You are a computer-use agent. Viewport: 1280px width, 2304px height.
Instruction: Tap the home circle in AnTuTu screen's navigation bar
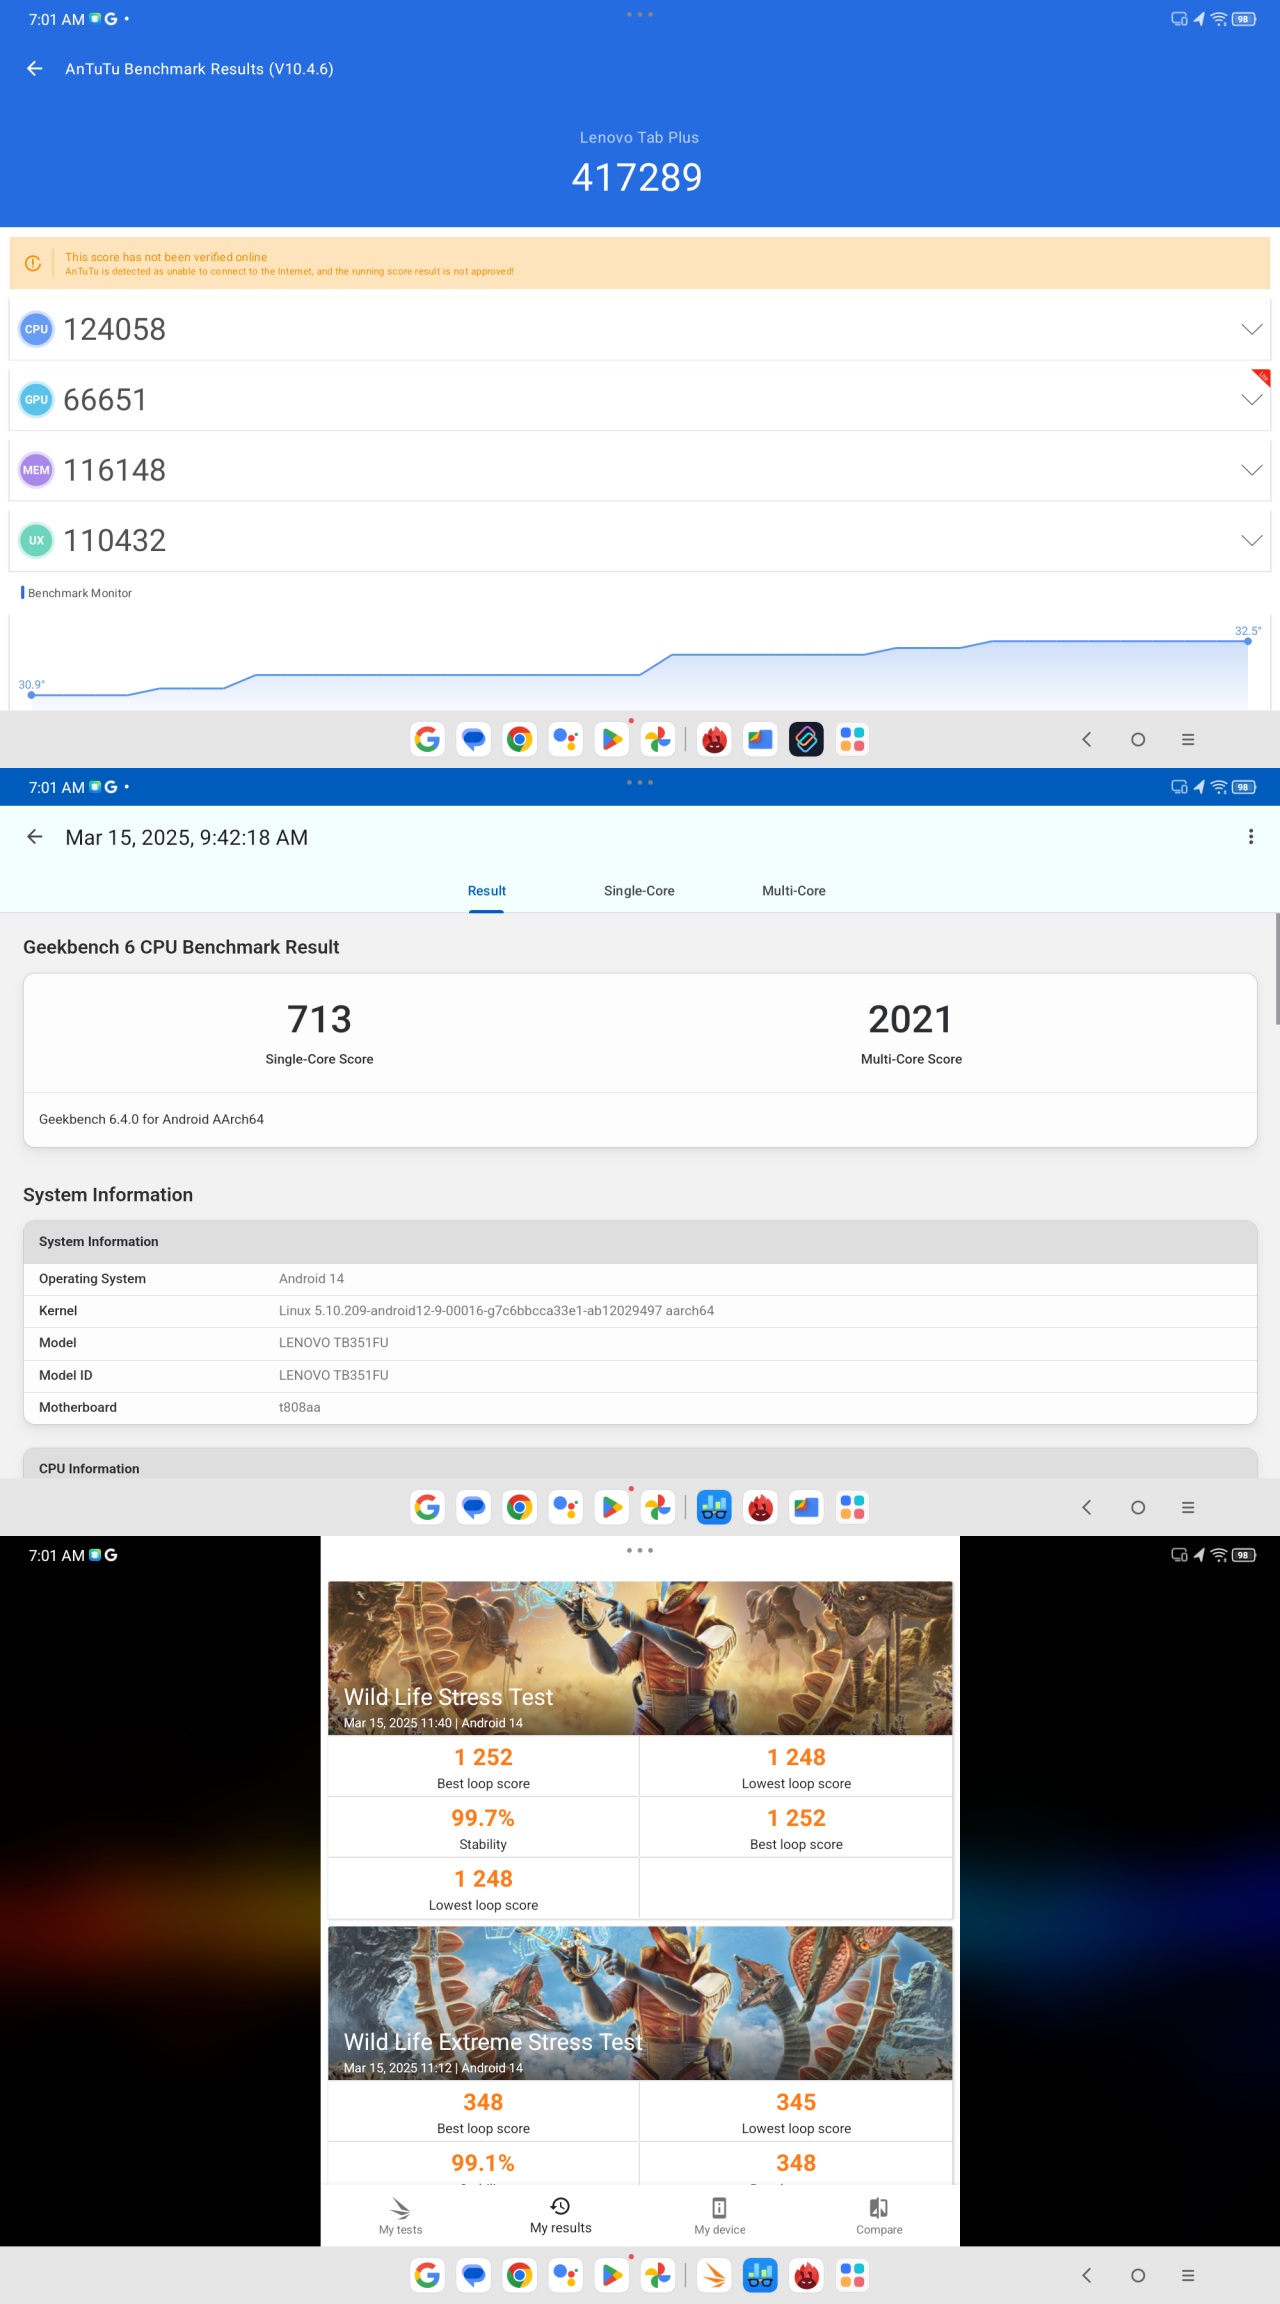click(1138, 739)
